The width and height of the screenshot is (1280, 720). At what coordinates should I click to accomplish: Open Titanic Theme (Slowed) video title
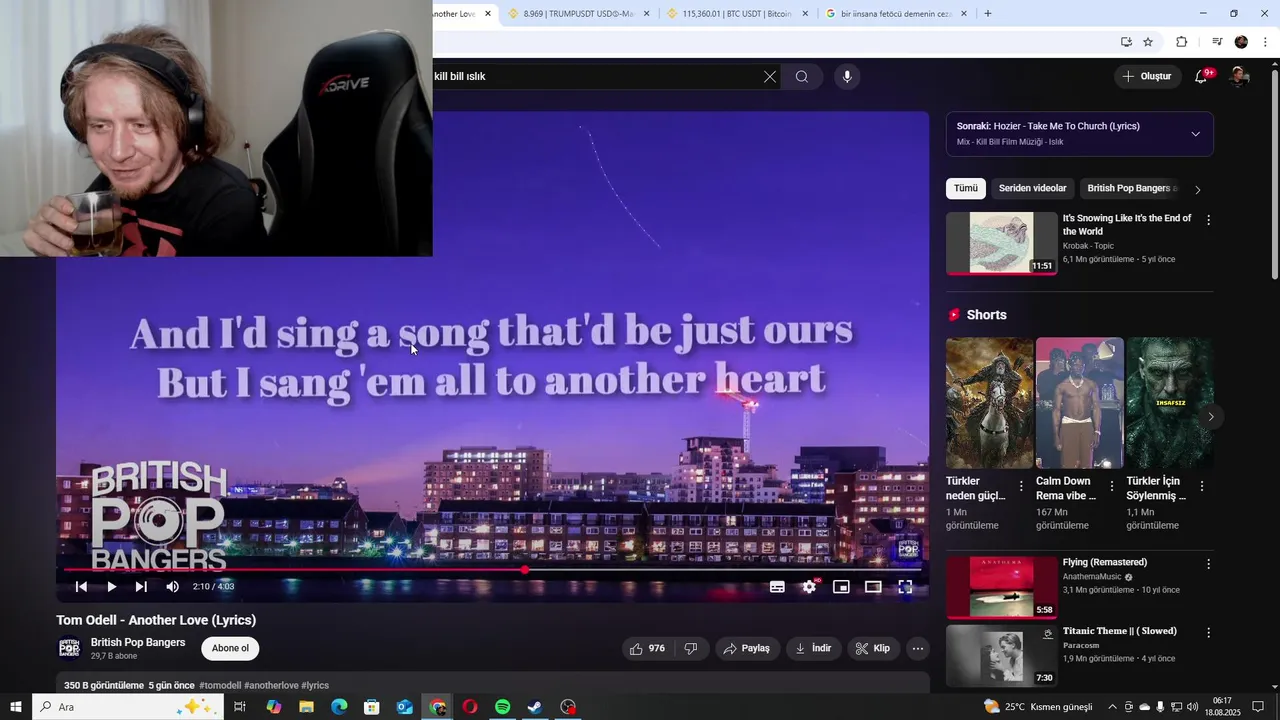pos(1119,631)
